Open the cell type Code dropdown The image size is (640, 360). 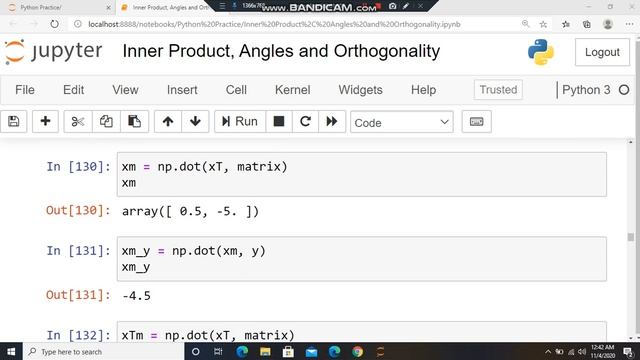[x=402, y=122]
